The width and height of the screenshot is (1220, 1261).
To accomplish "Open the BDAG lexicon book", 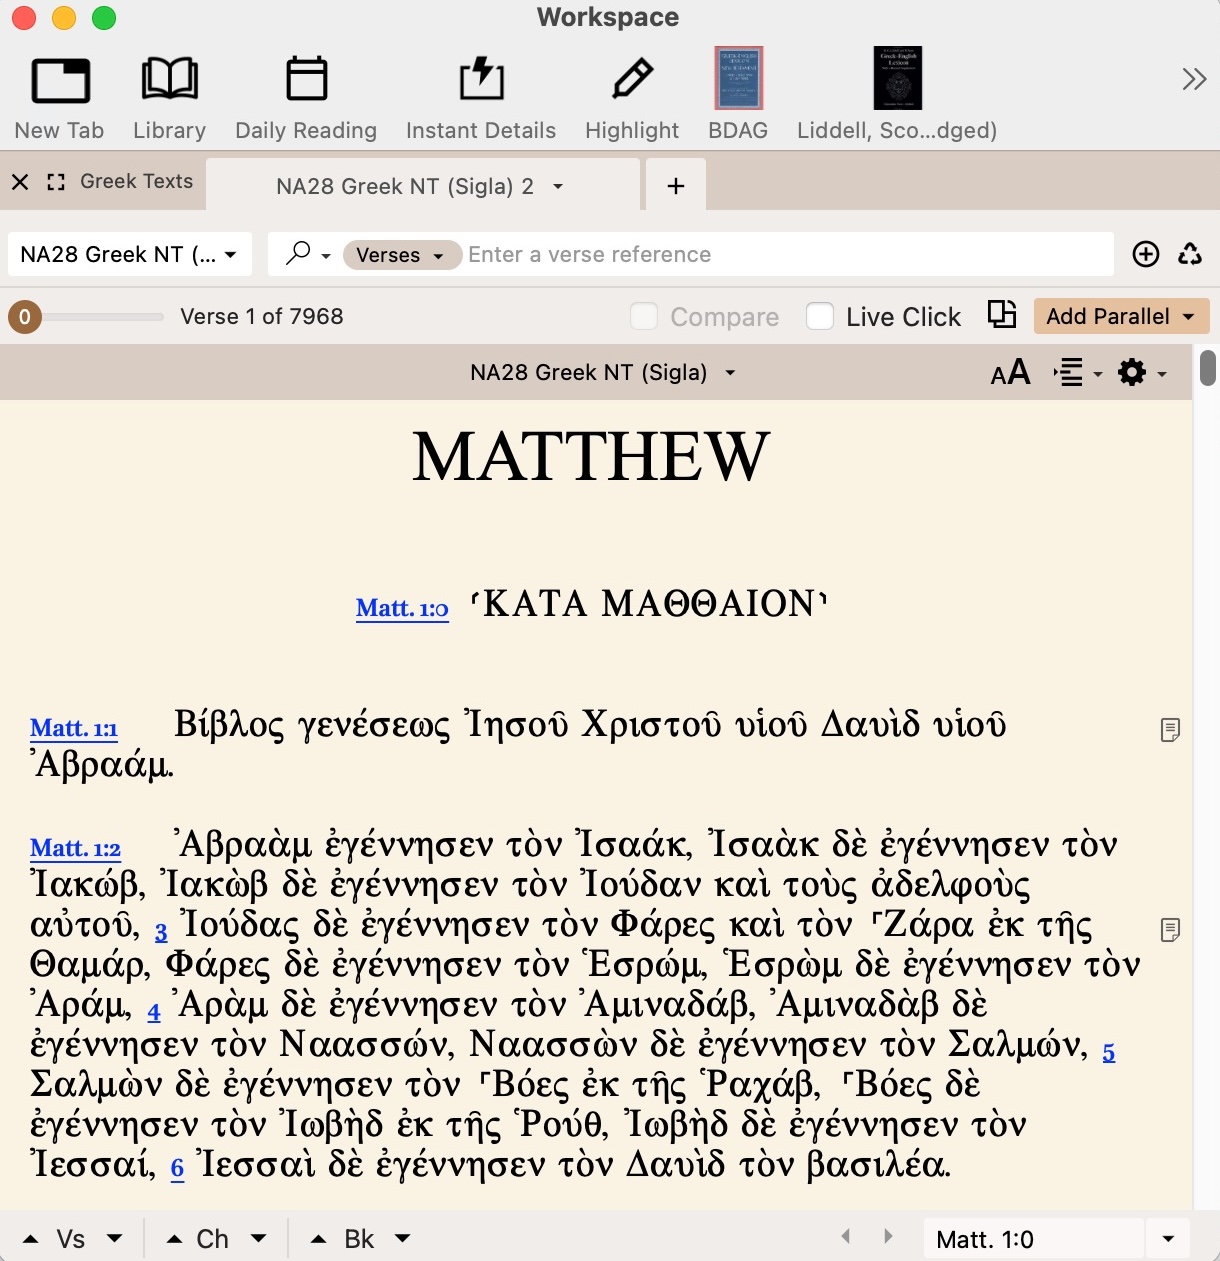I will pos(738,78).
